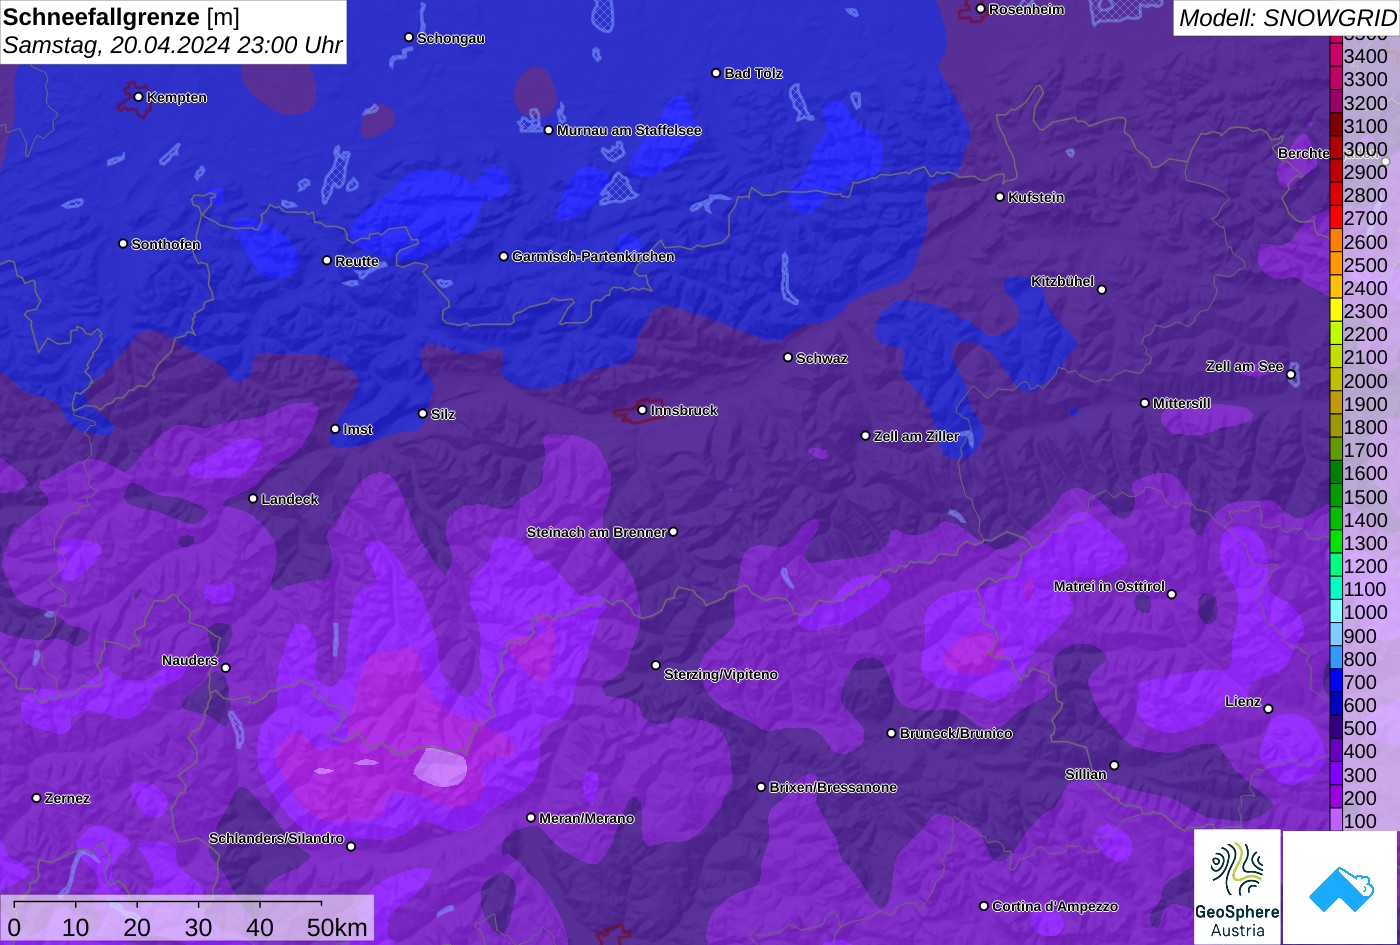Select the yellow legend swatch beside 2300
This screenshot has width=1400, height=945.
click(1335, 311)
